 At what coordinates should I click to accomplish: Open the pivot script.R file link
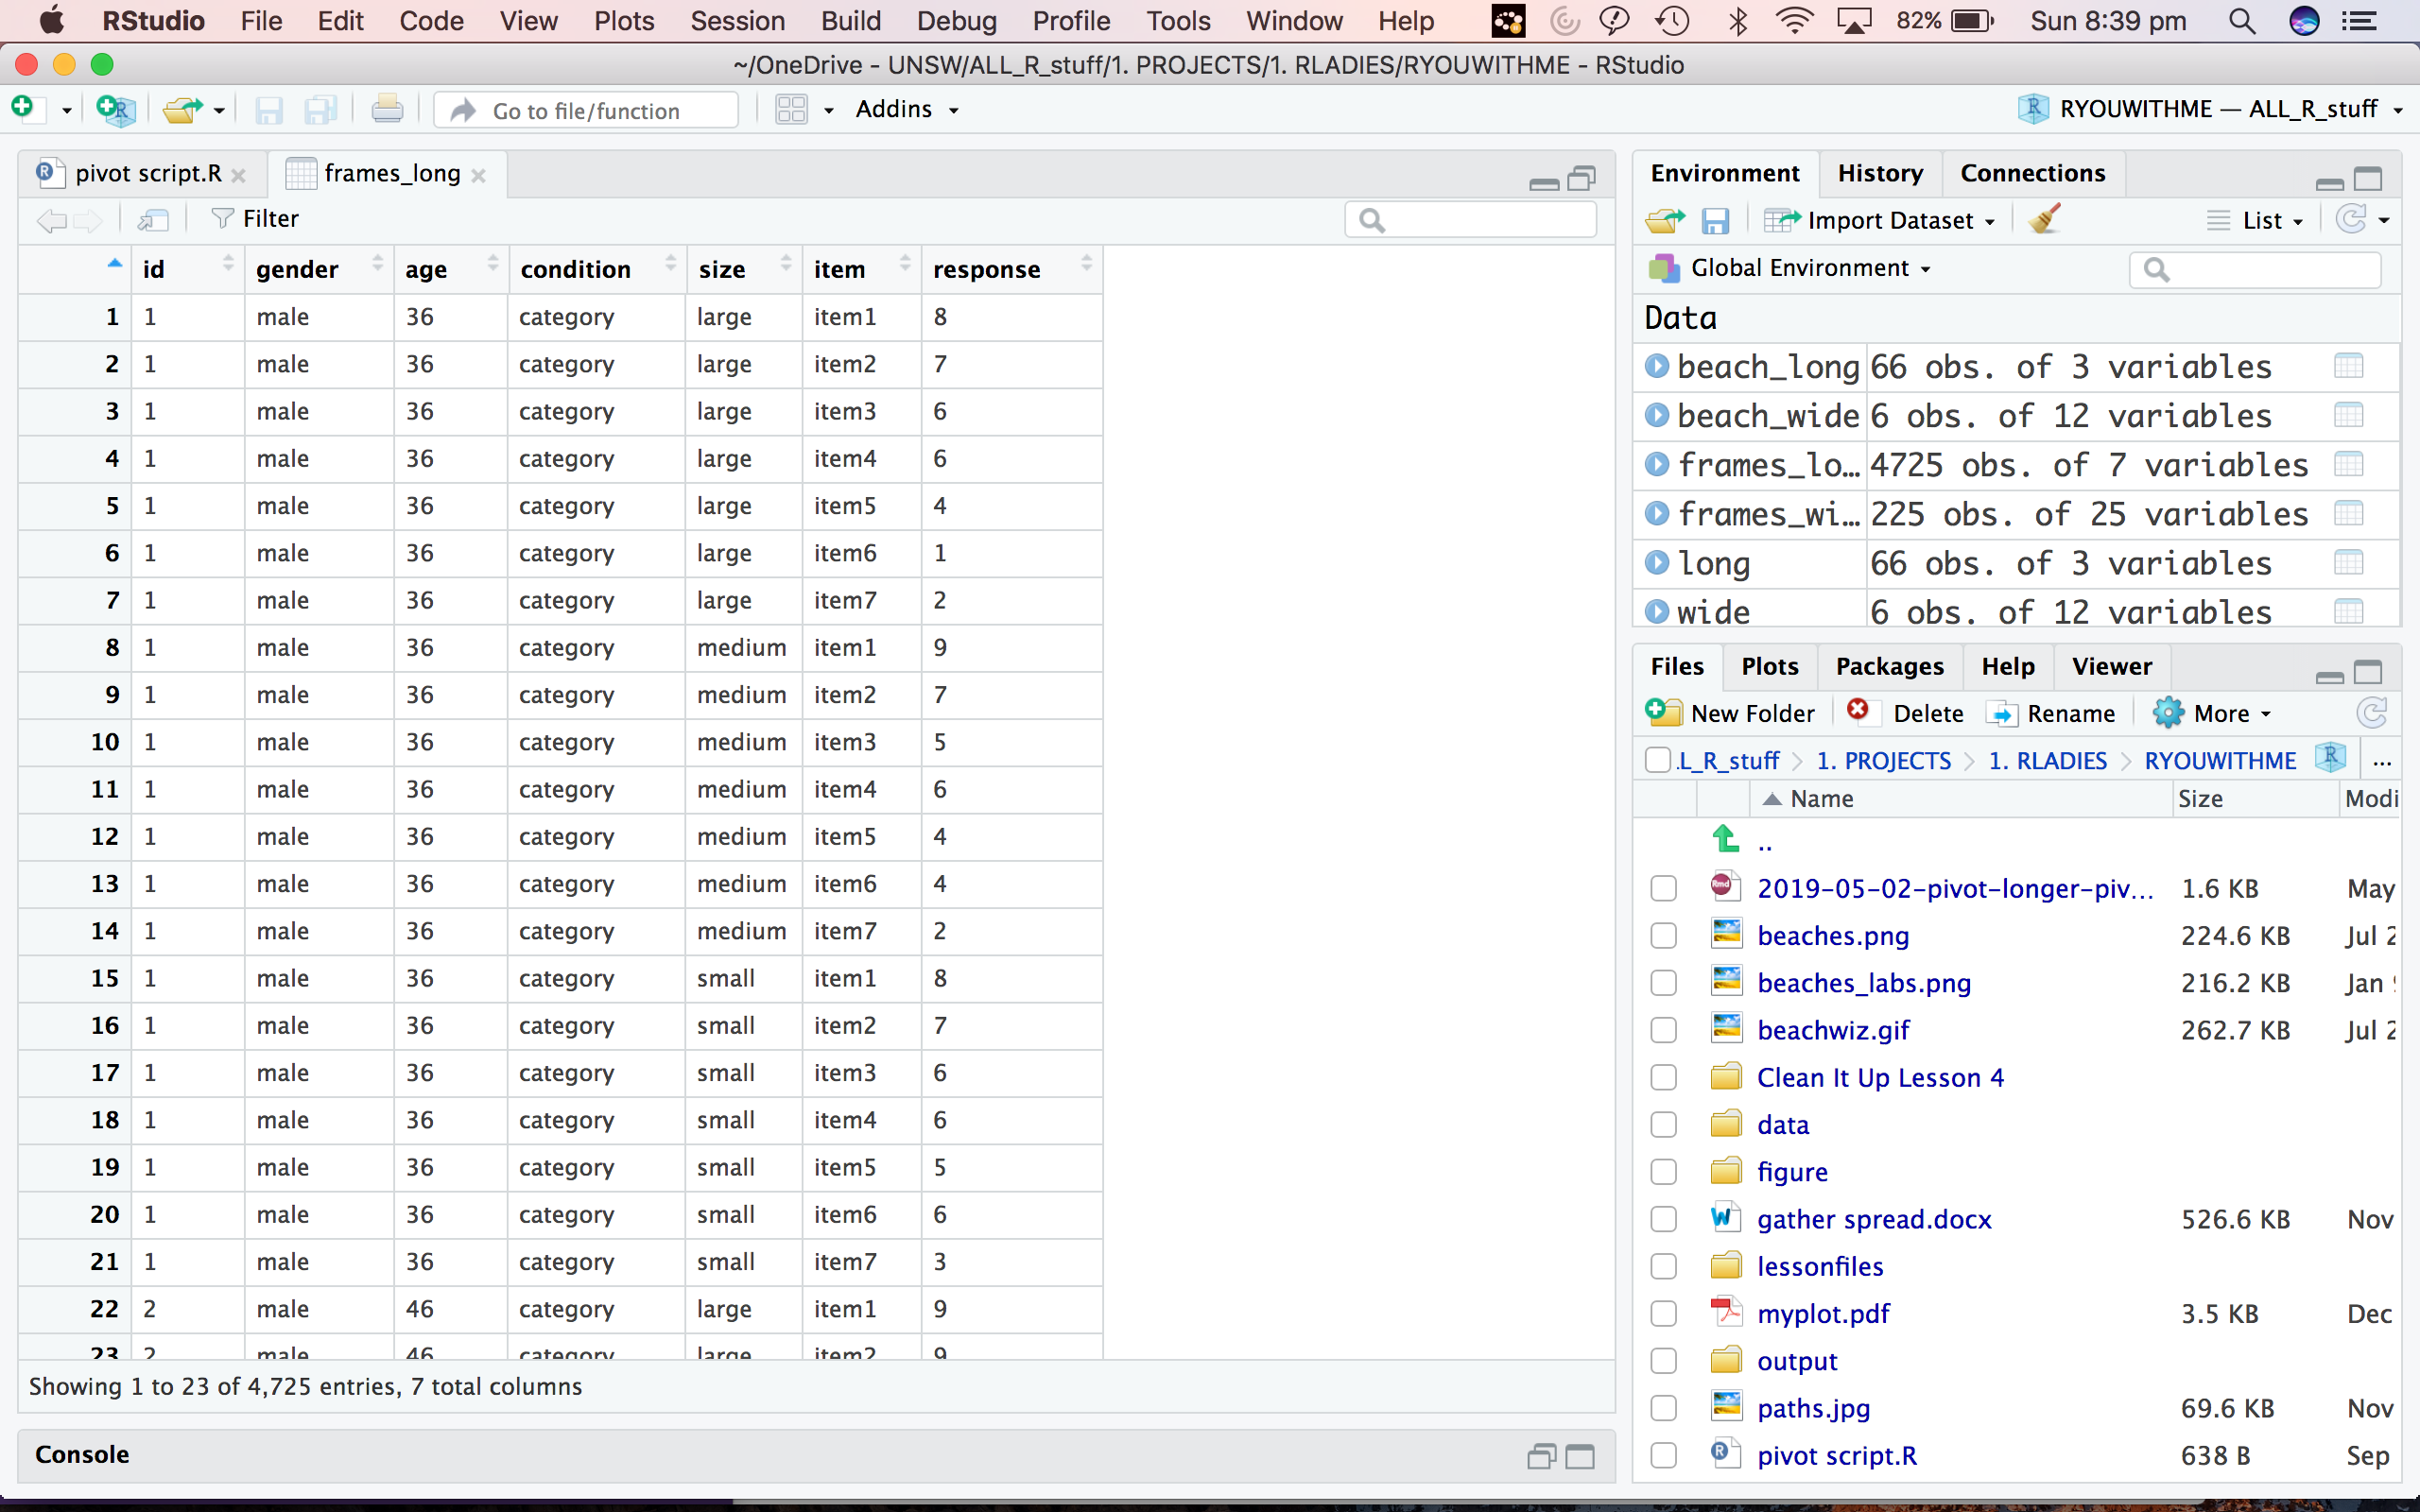[x=1836, y=1455]
